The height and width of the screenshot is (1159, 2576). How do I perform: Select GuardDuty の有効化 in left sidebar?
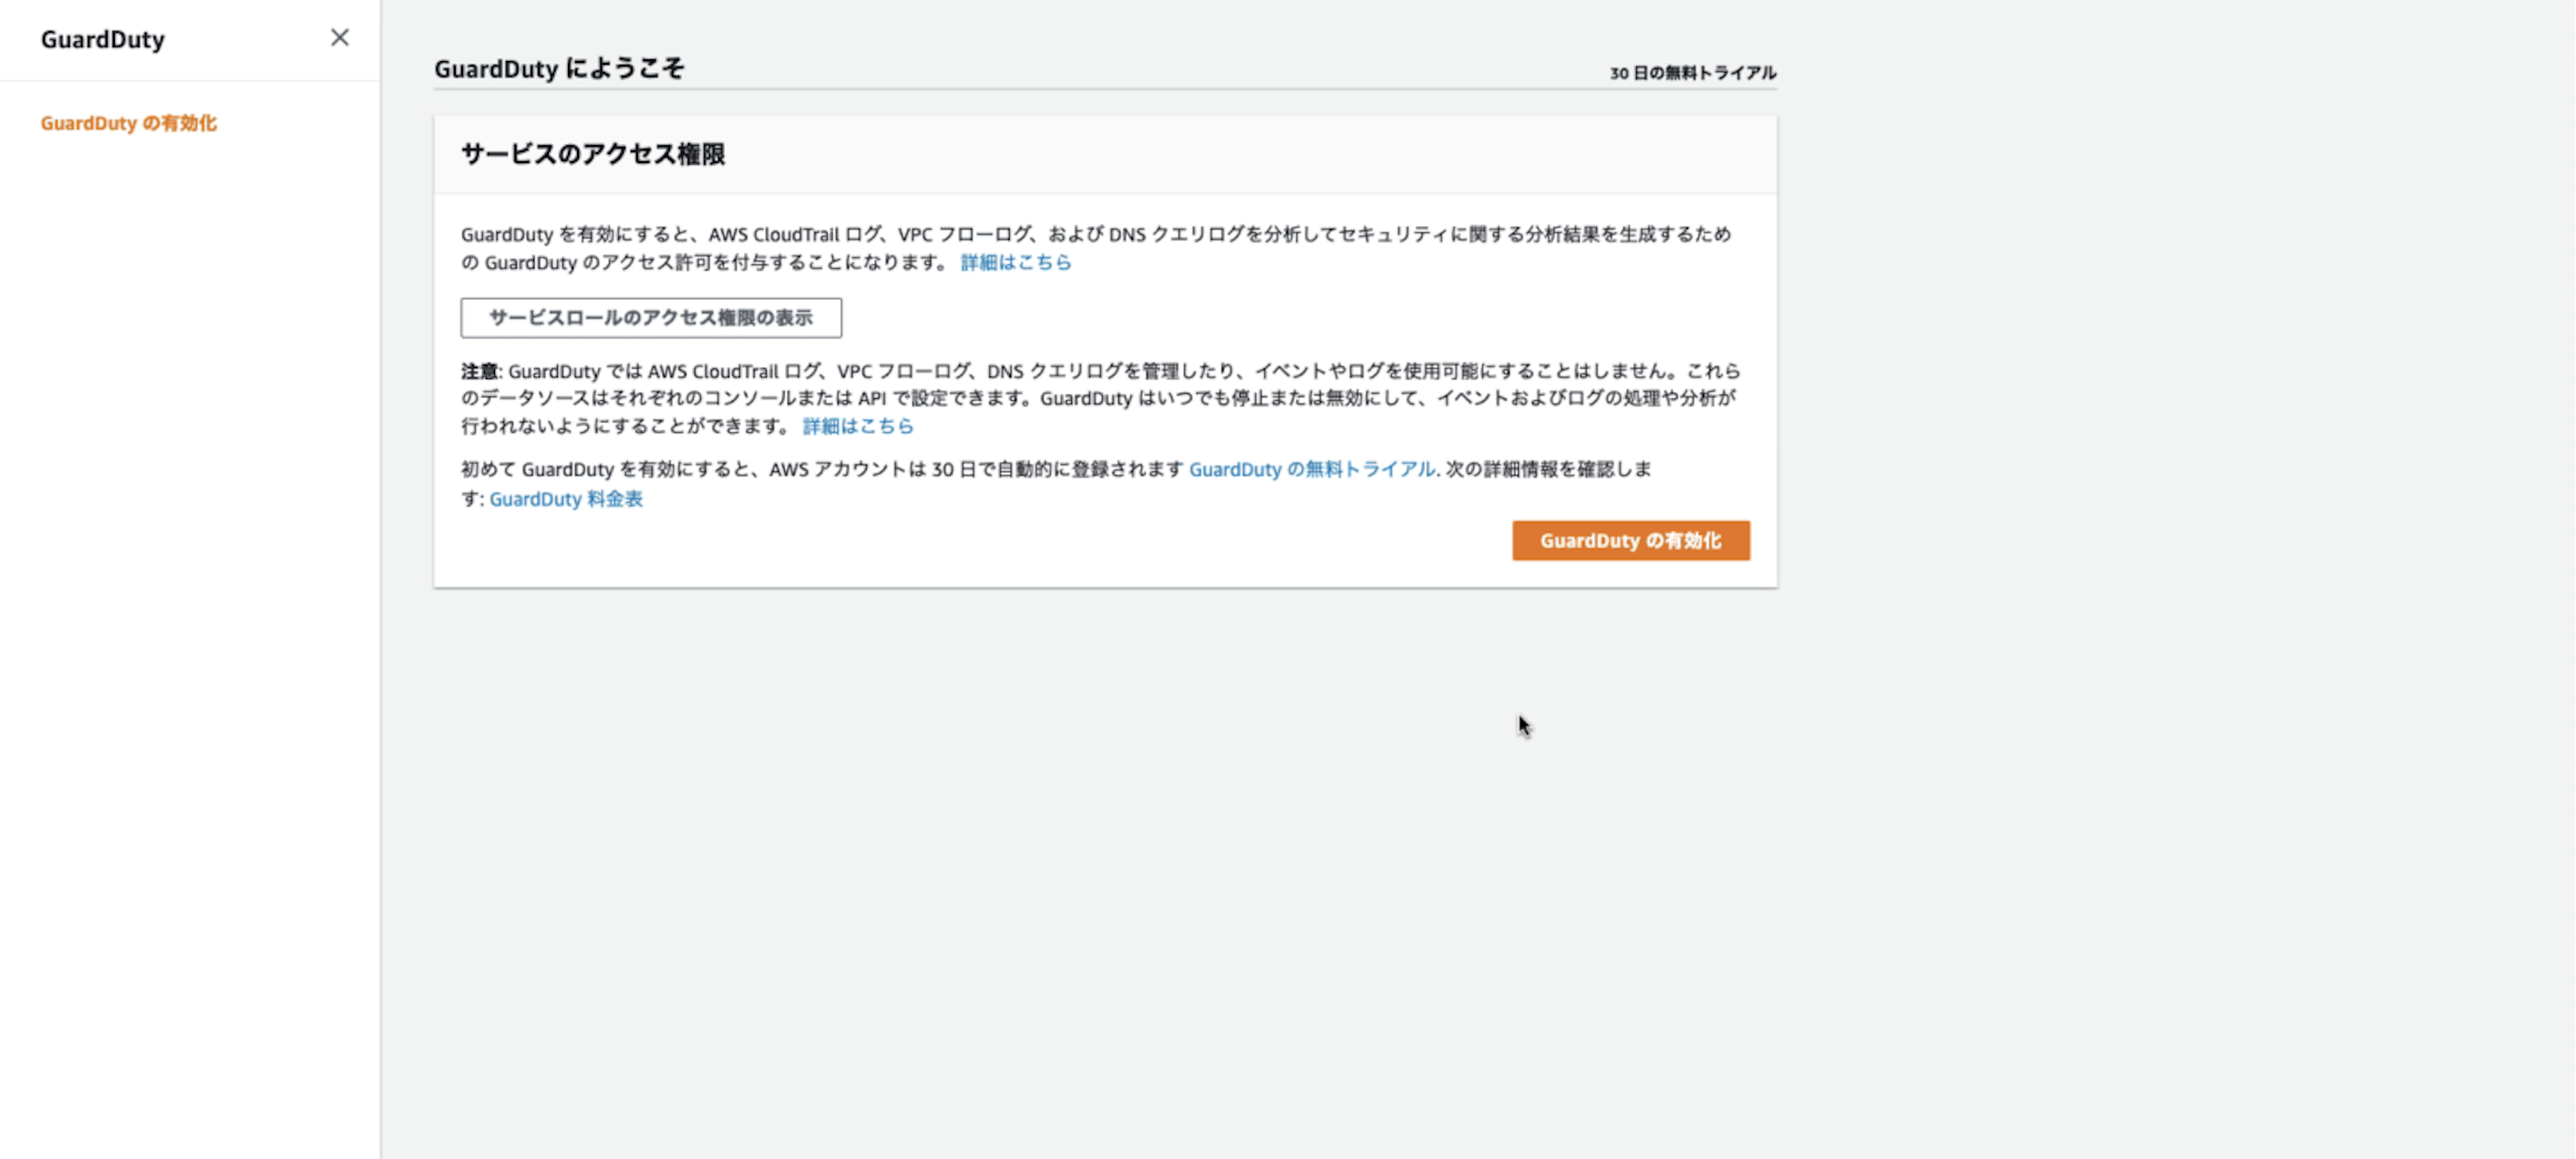point(128,123)
